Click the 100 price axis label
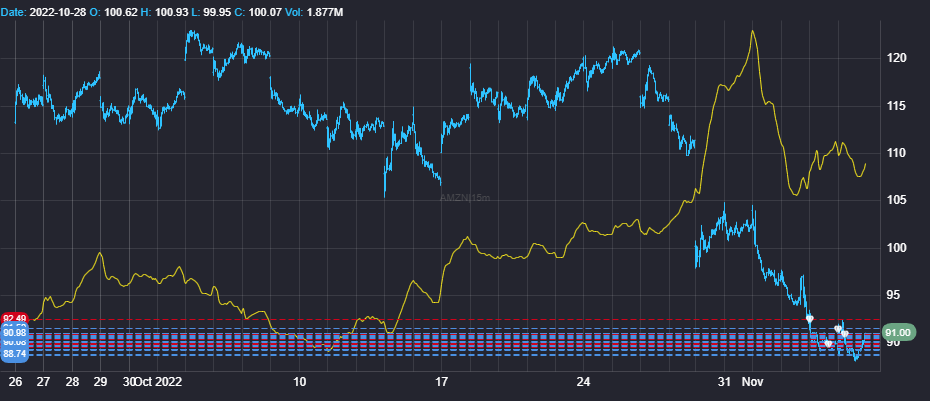The image size is (930, 401). 897,247
